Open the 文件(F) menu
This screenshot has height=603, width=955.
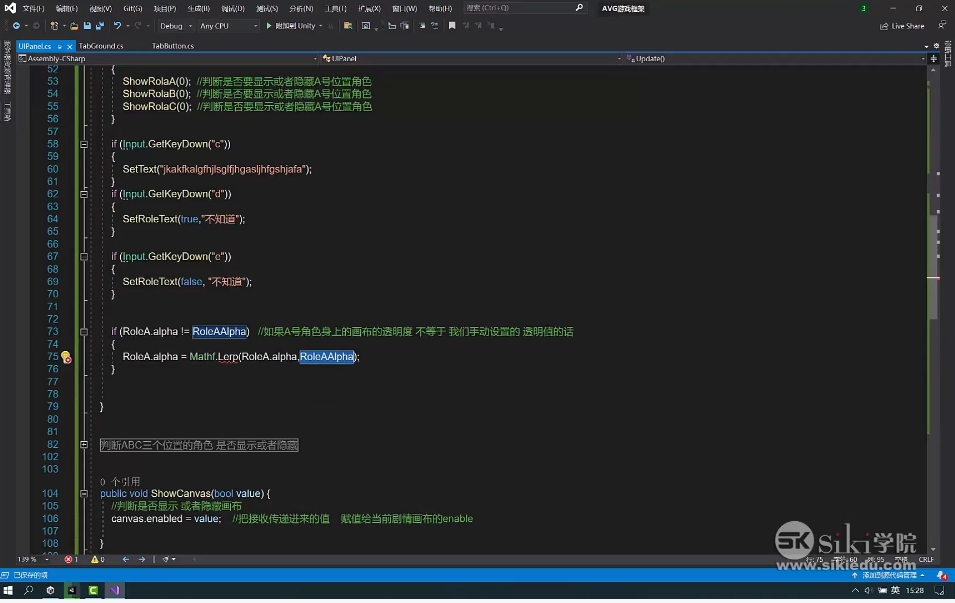[33, 9]
